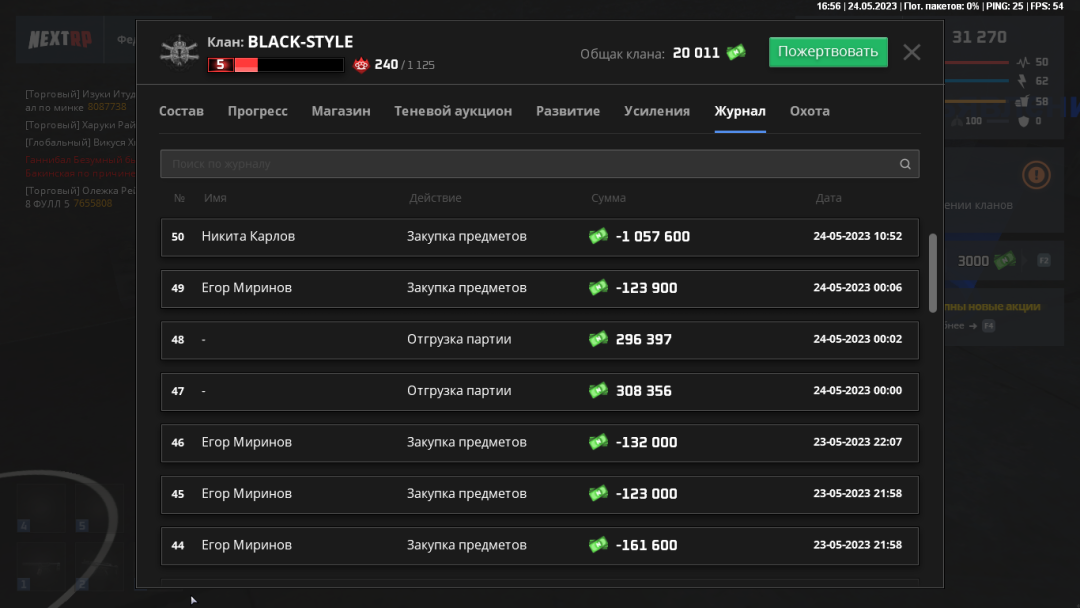Click the money icon in row 50
Viewport: 1080px width, 608px height.
click(598, 236)
